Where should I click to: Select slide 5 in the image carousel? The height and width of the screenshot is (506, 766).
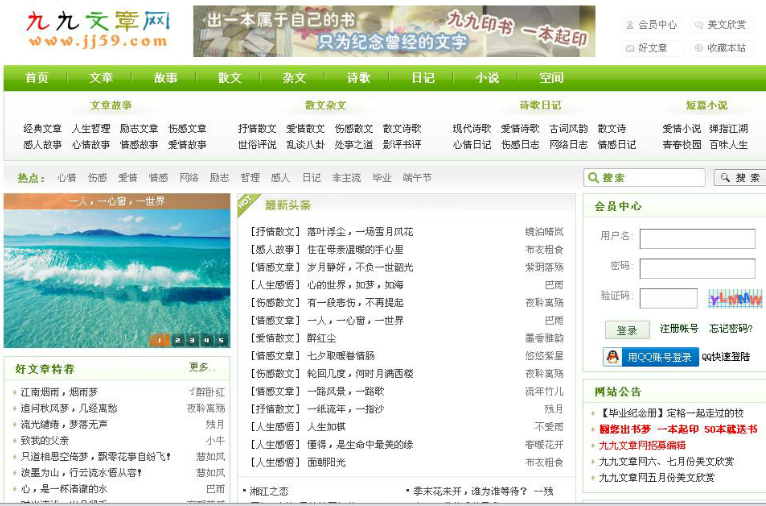(x=221, y=340)
